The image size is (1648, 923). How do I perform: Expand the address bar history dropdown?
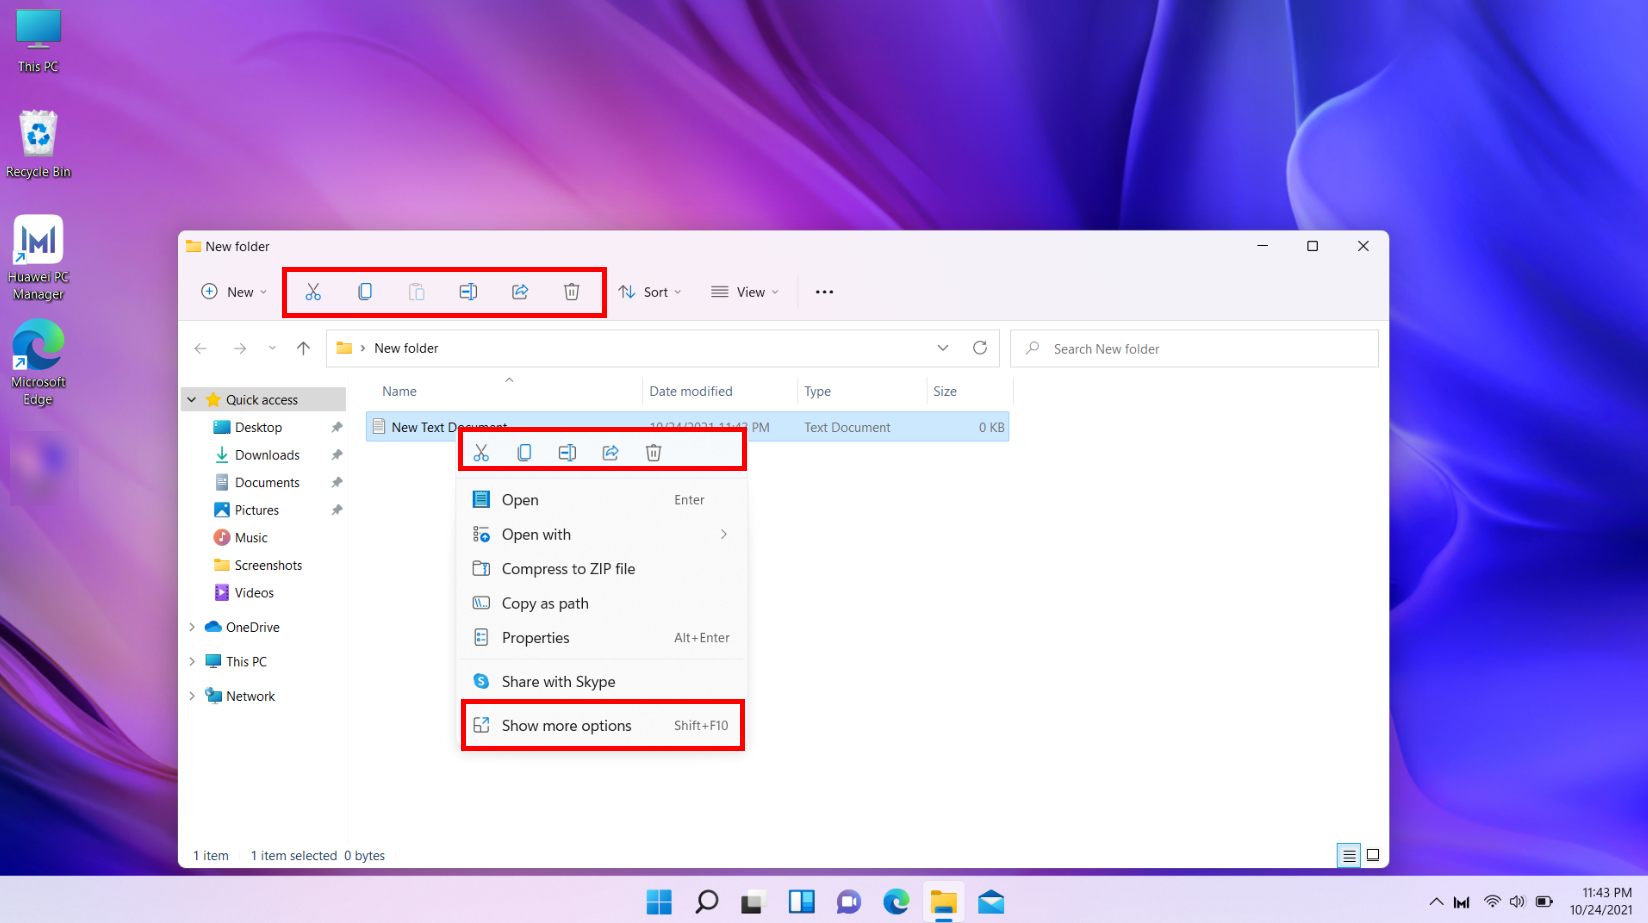tap(943, 348)
